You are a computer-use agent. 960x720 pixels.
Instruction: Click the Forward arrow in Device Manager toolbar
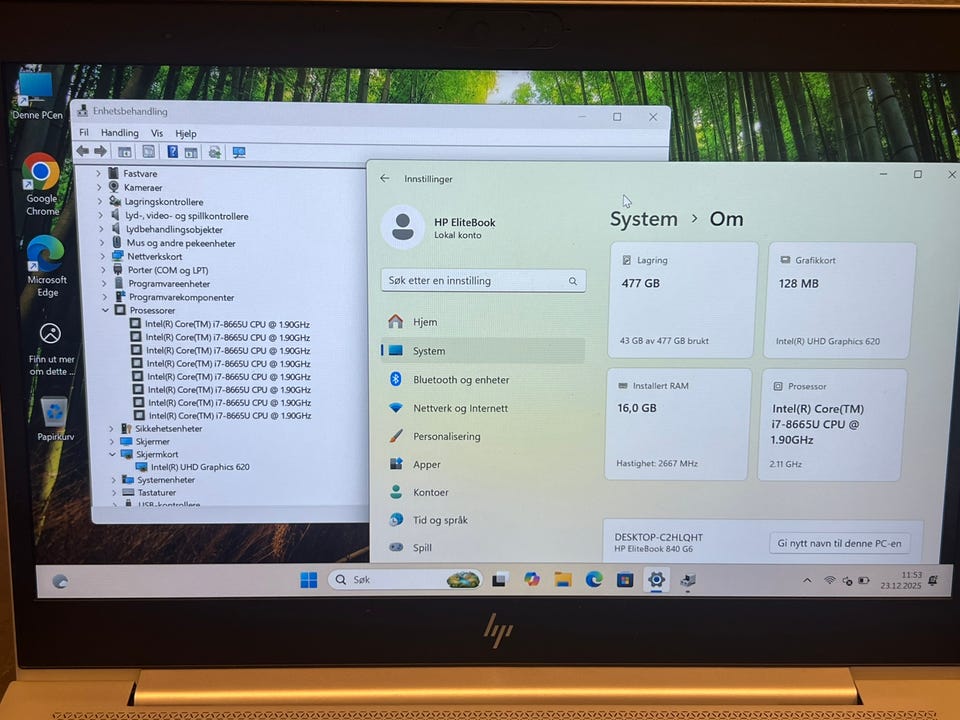(x=100, y=151)
